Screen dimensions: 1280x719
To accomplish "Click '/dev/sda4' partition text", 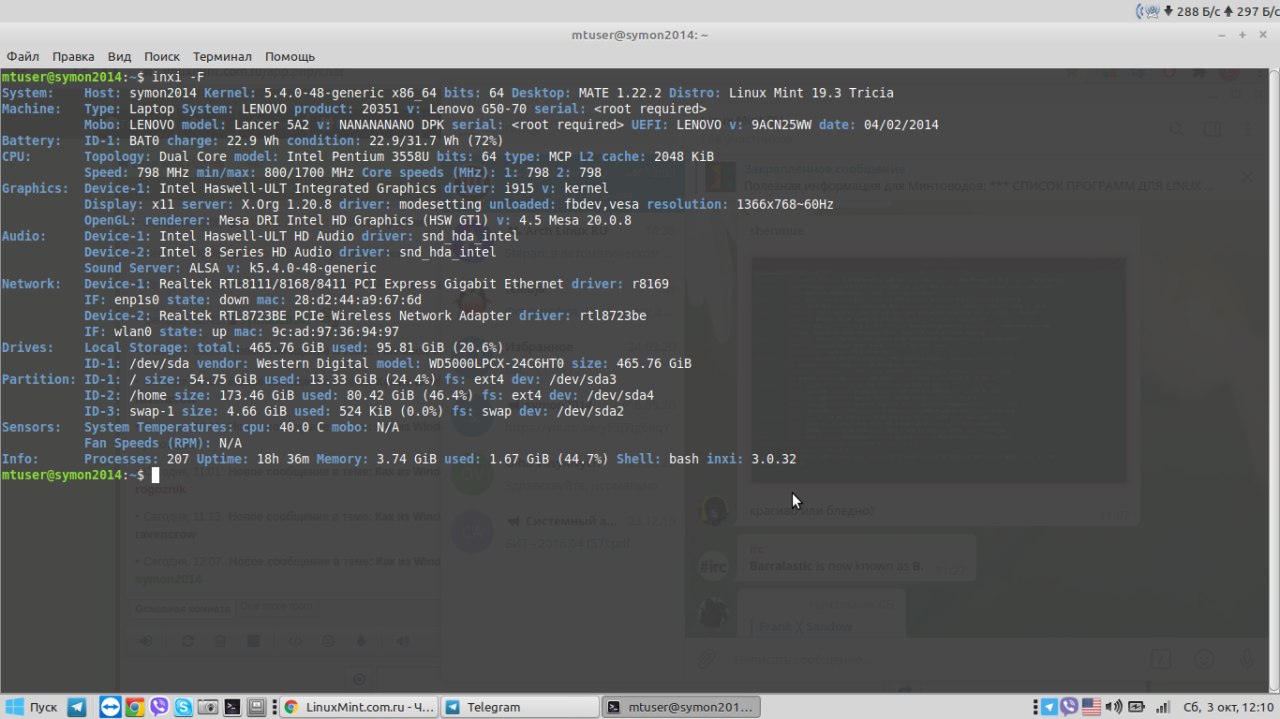I will pos(619,395).
